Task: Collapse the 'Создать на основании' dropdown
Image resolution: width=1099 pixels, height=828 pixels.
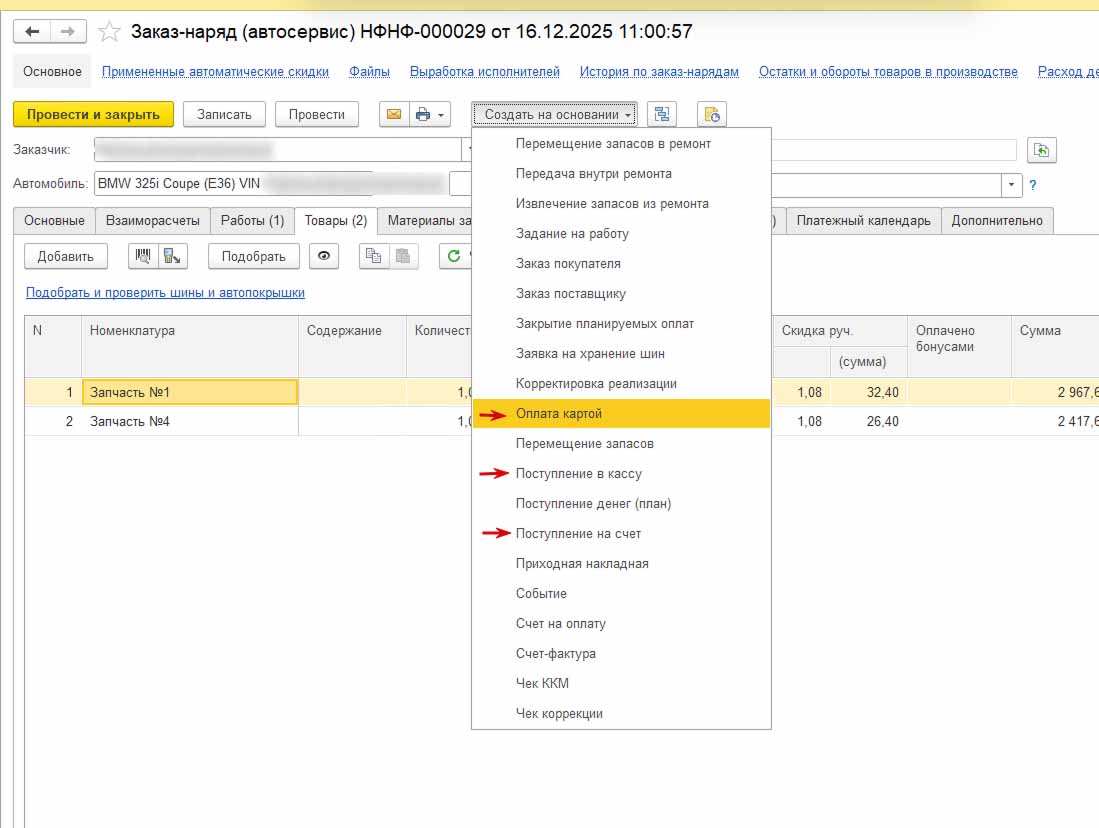Action: pos(557,114)
